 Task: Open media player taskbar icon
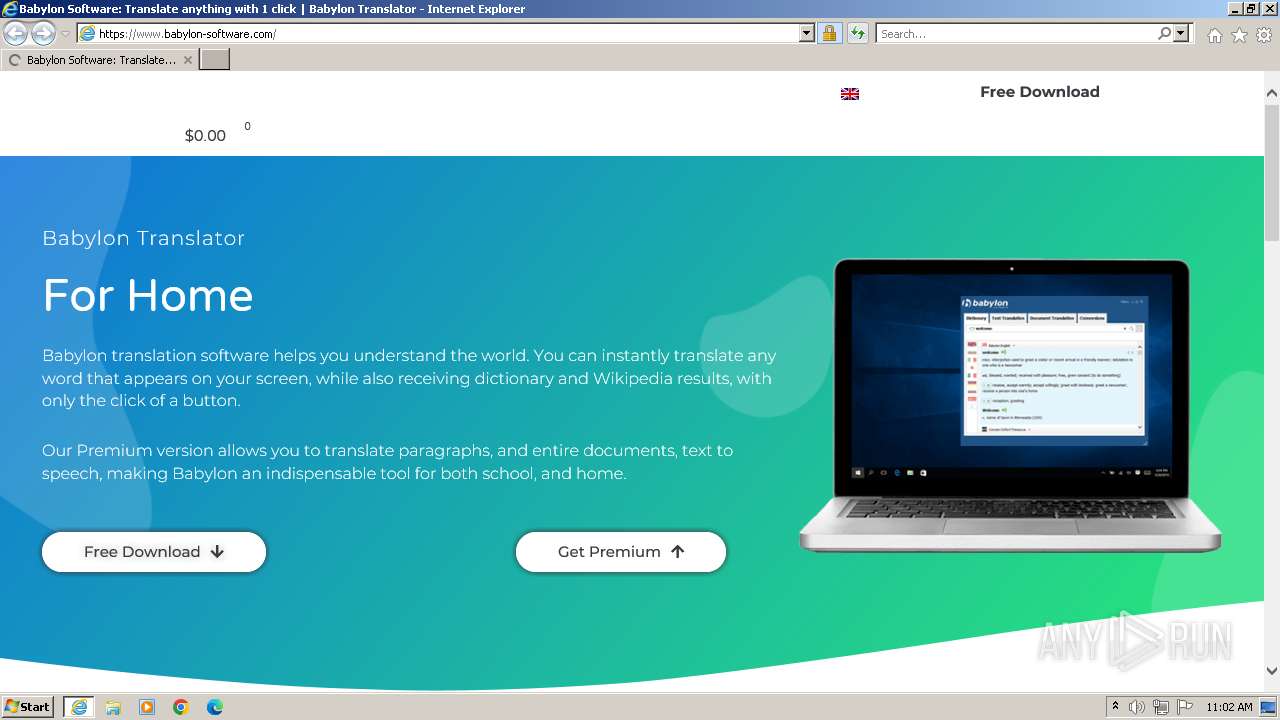tap(147, 707)
